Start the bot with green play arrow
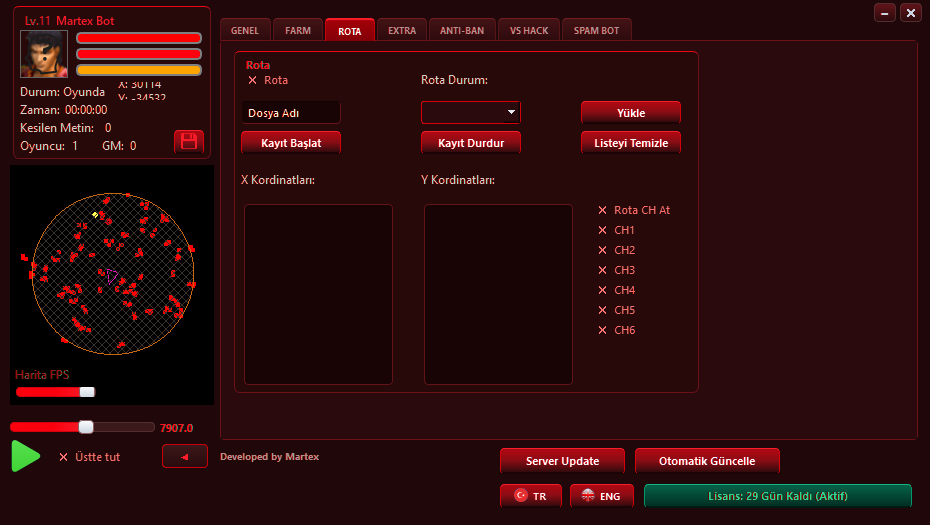The height and width of the screenshot is (525, 930). click(x=26, y=456)
